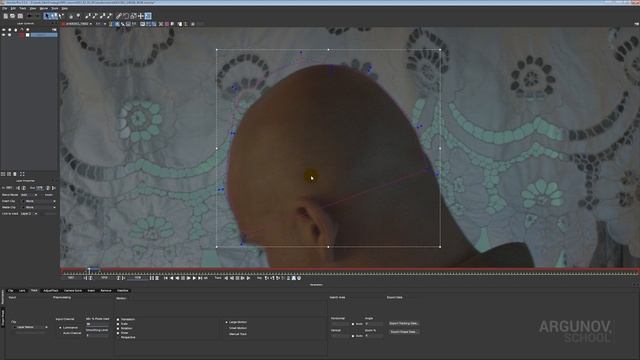Toggle layer visibility eye in layer row
The image size is (640, 360).
point(4,35)
